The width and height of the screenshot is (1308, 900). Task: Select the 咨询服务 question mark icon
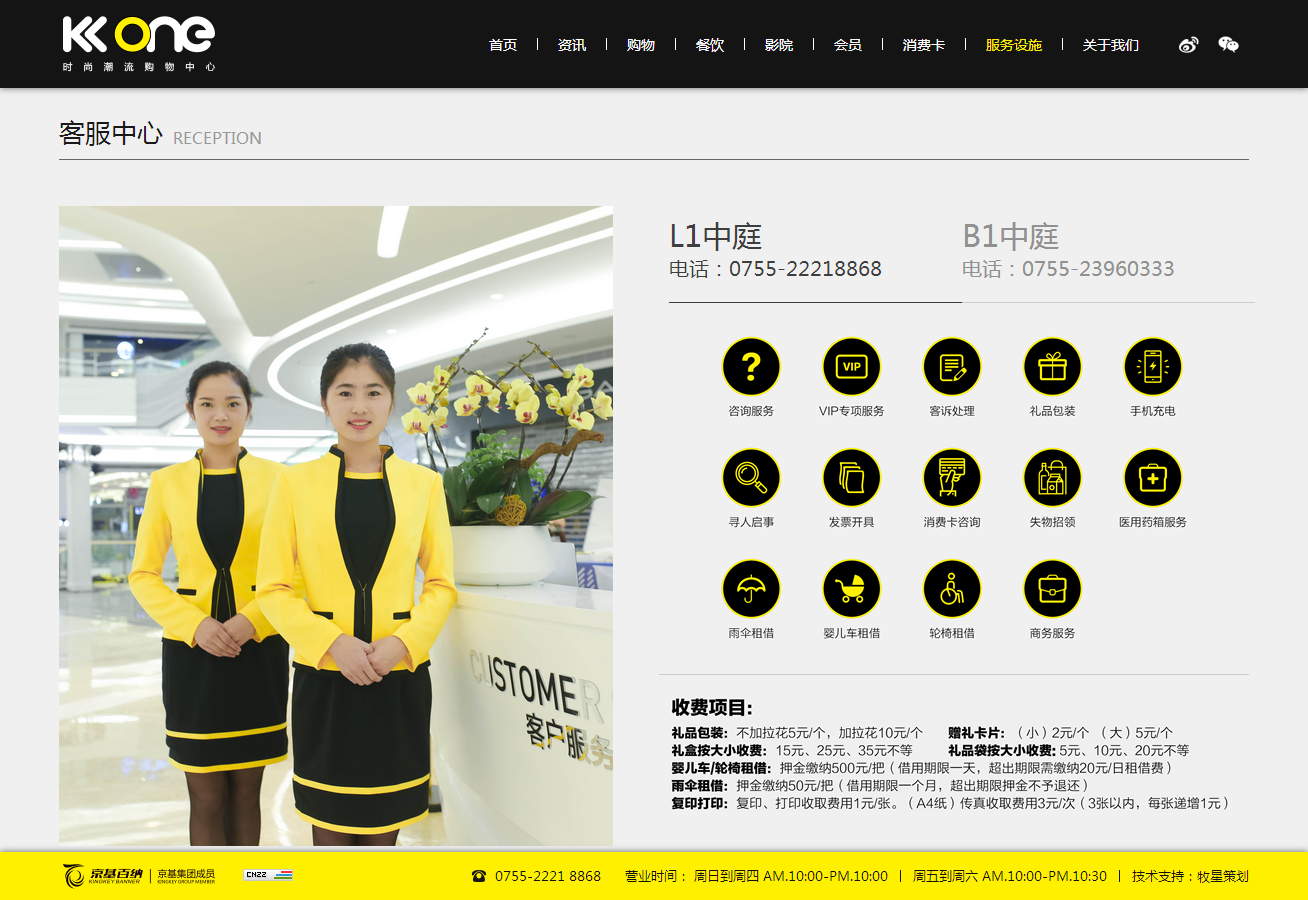[x=751, y=366]
